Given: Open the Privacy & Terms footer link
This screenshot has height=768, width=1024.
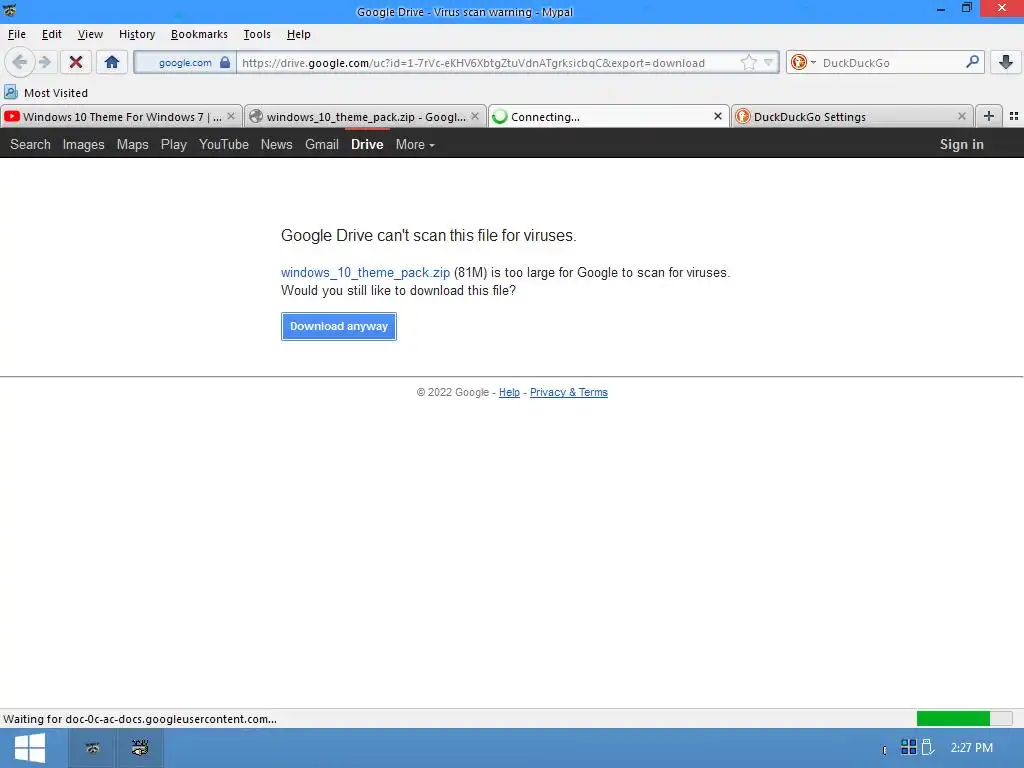Looking at the screenshot, I should [x=569, y=392].
